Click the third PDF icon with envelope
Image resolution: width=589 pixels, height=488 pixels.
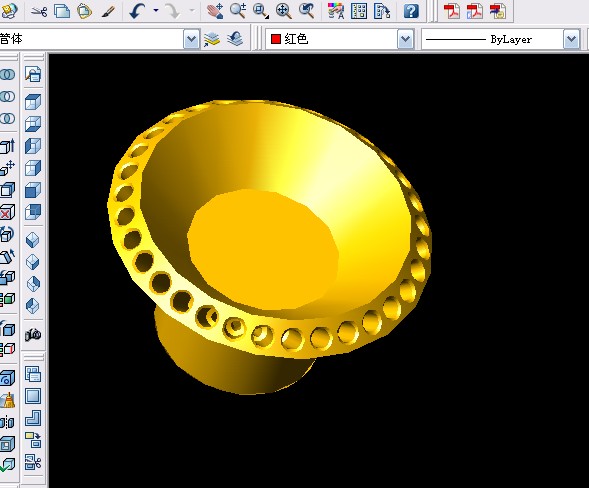[498, 11]
